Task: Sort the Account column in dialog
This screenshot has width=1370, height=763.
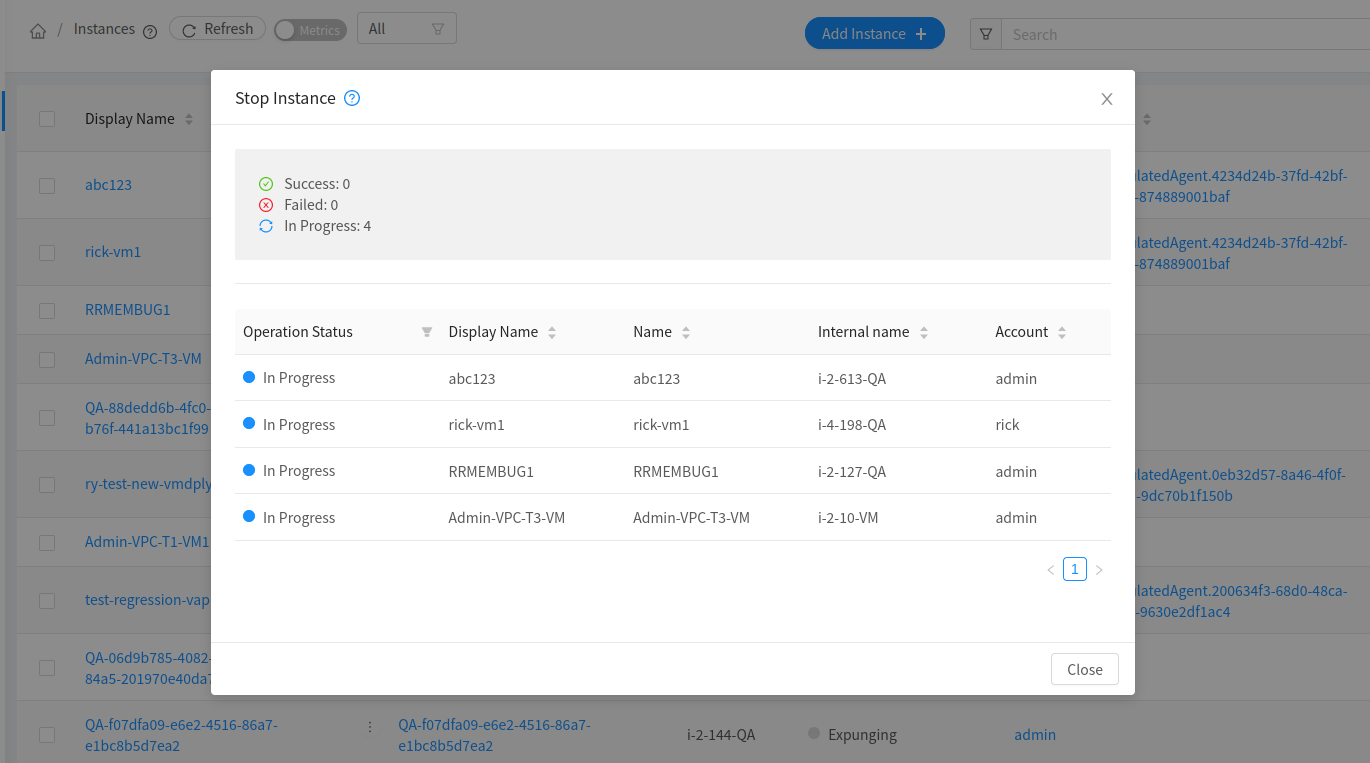Action: [1062, 332]
